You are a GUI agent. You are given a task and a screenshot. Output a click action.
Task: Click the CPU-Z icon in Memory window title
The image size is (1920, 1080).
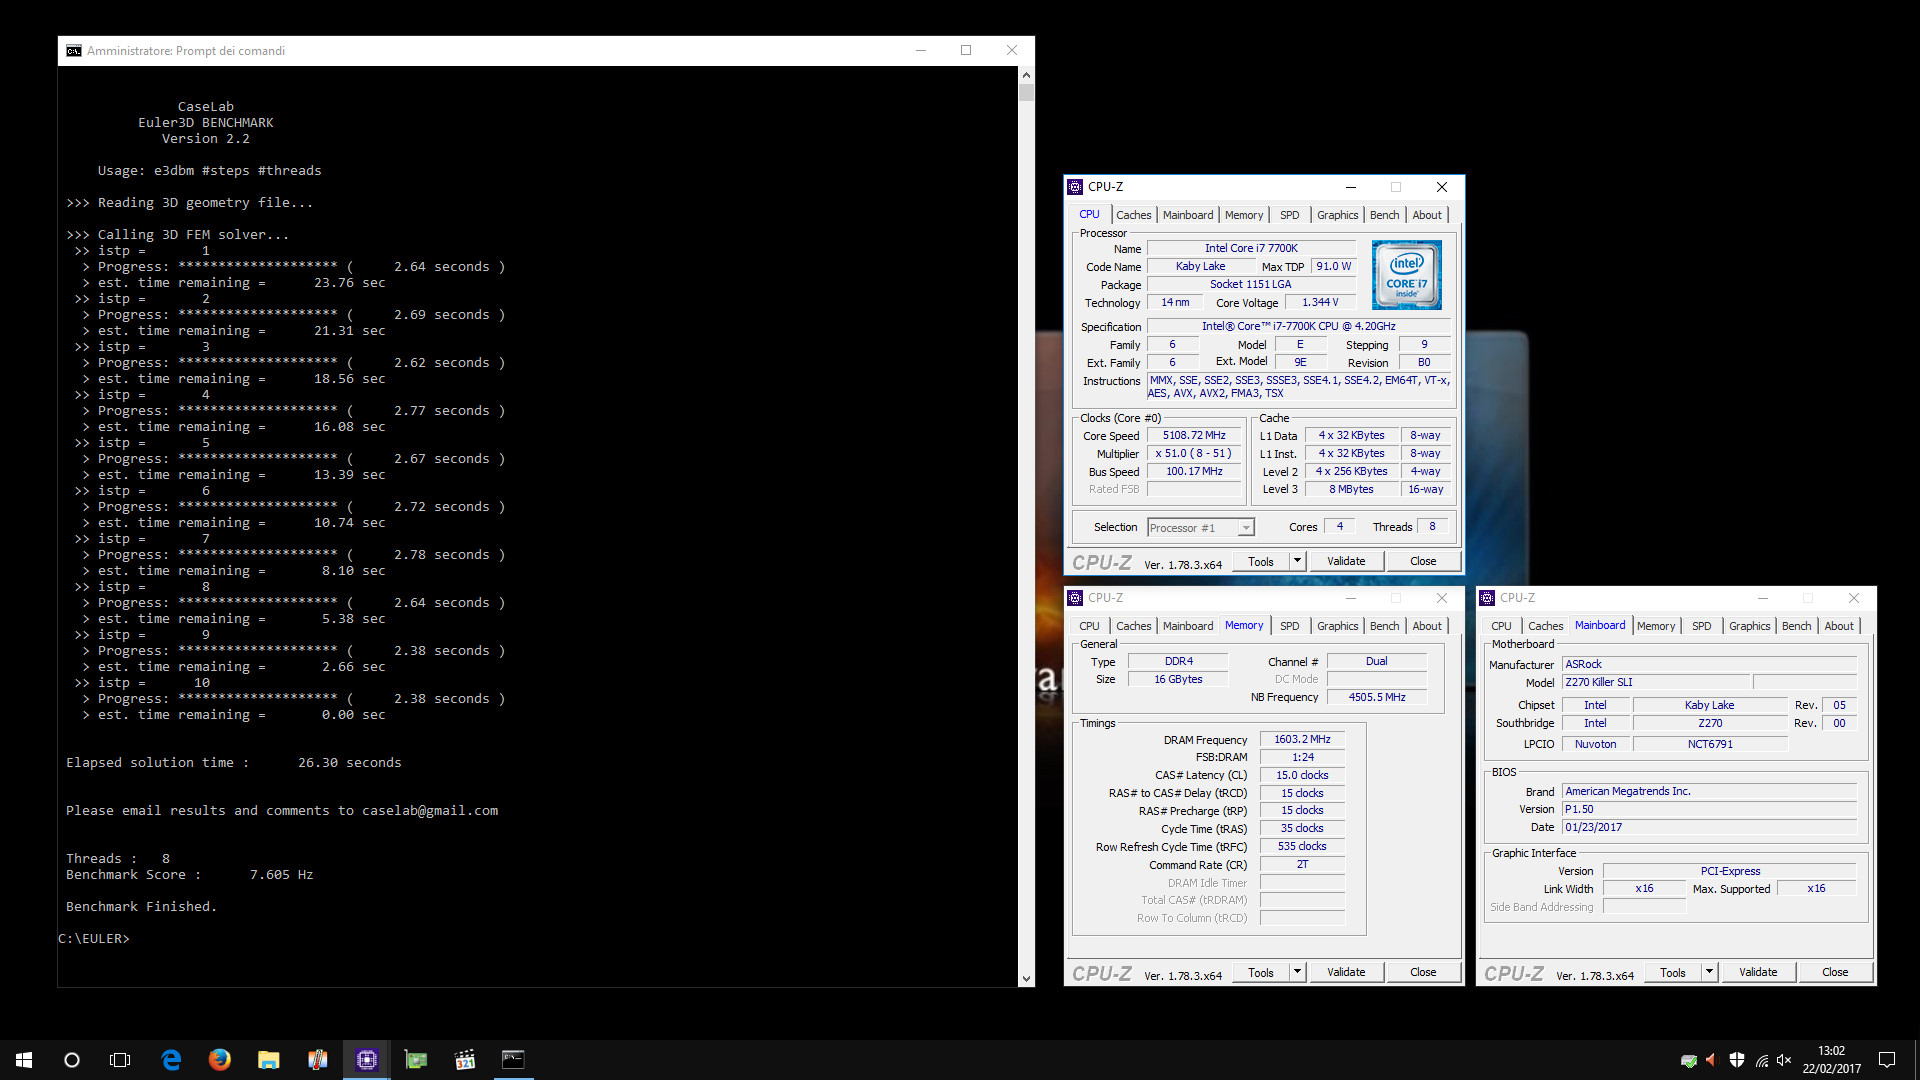[x=1076, y=598]
